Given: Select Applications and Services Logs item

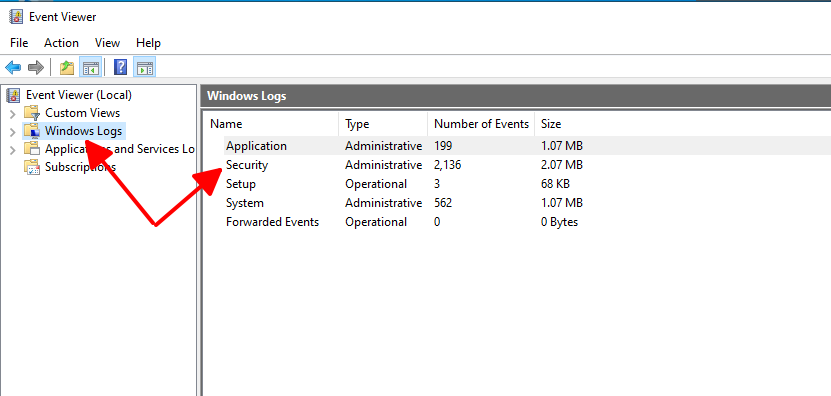Looking at the screenshot, I should coord(120,149).
